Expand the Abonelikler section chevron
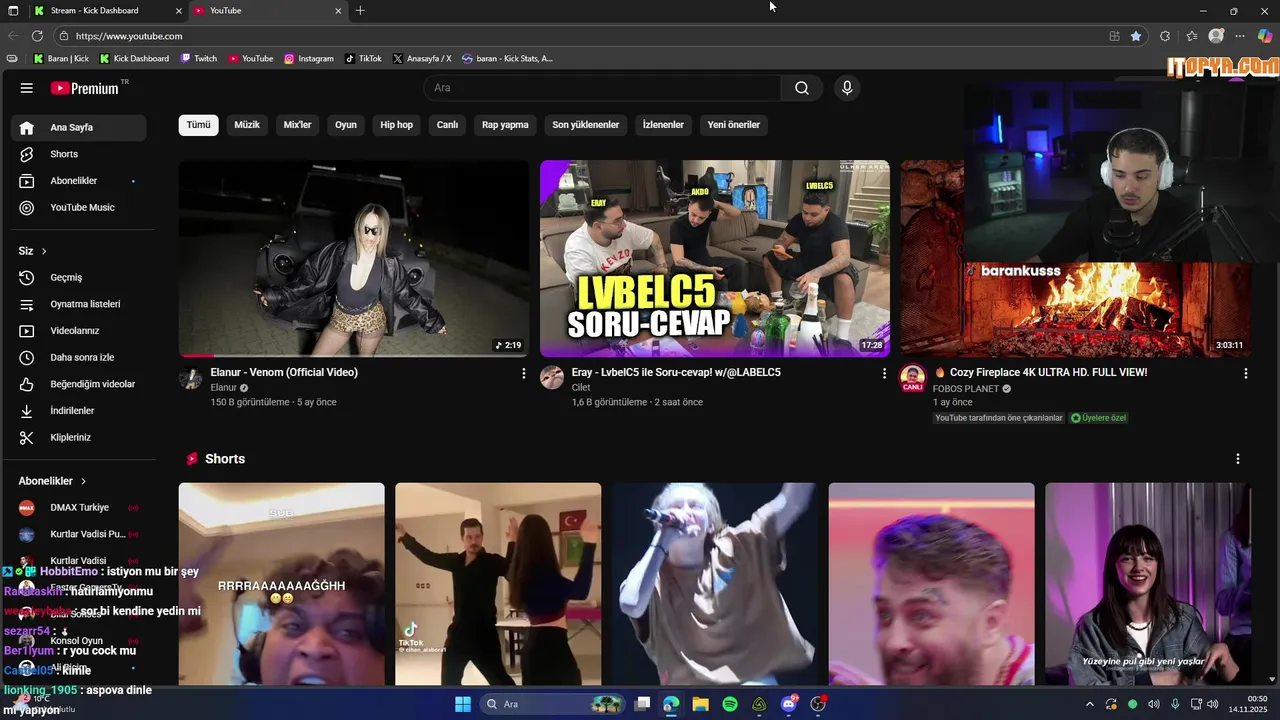 coord(83,481)
